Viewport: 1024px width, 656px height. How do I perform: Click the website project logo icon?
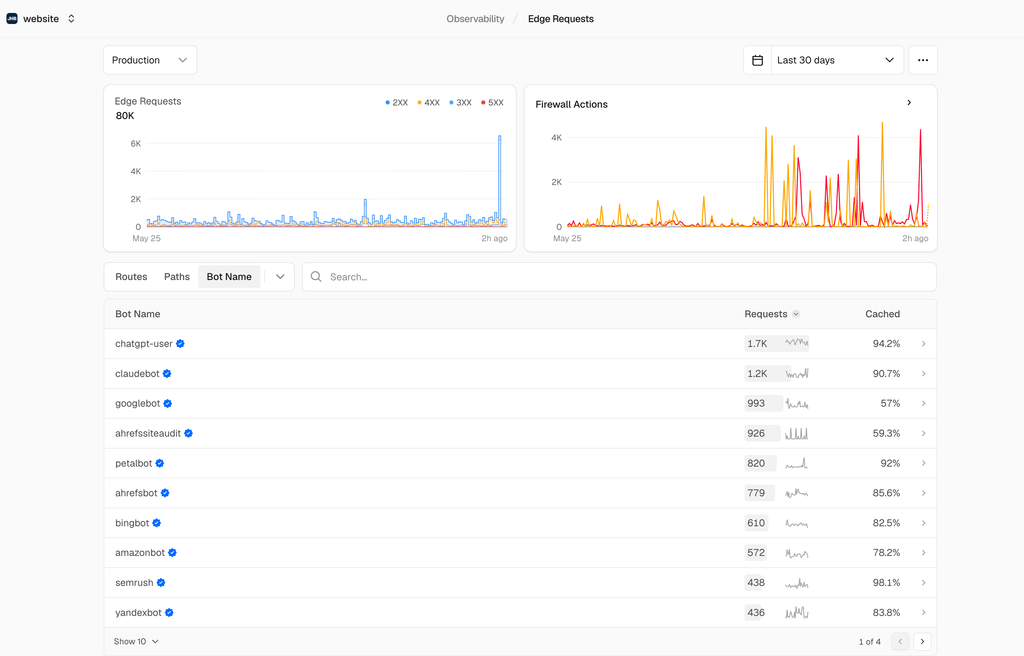(x=12, y=18)
